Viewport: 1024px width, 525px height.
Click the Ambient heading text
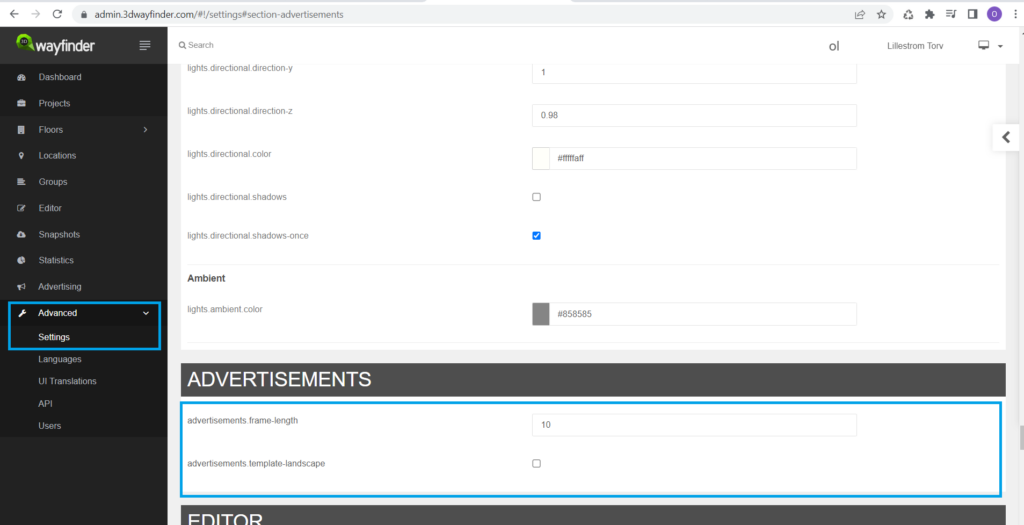[x=206, y=278]
